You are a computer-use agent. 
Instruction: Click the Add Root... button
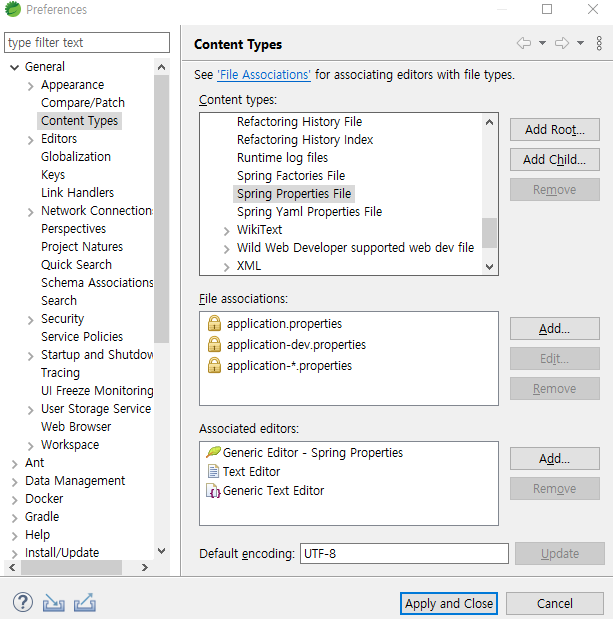[x=555, y=129]
